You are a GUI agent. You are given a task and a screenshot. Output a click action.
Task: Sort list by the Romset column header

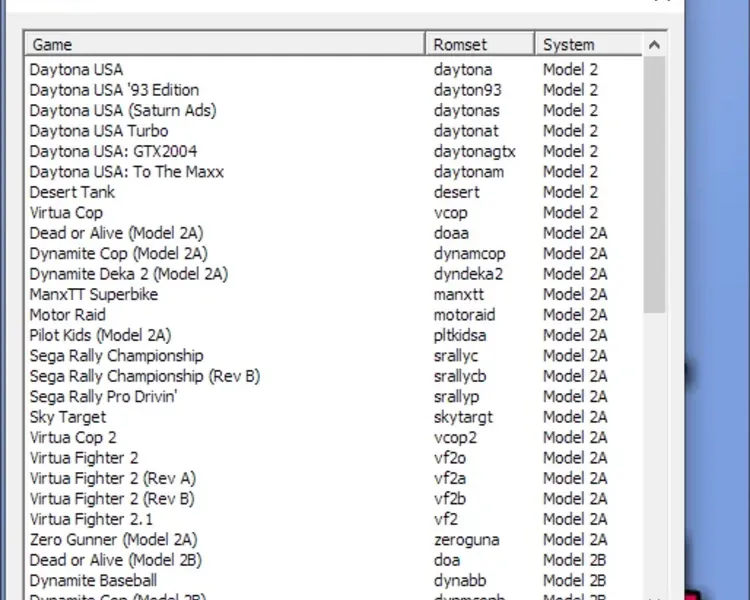pyautogui.click(x=480, y=44)
